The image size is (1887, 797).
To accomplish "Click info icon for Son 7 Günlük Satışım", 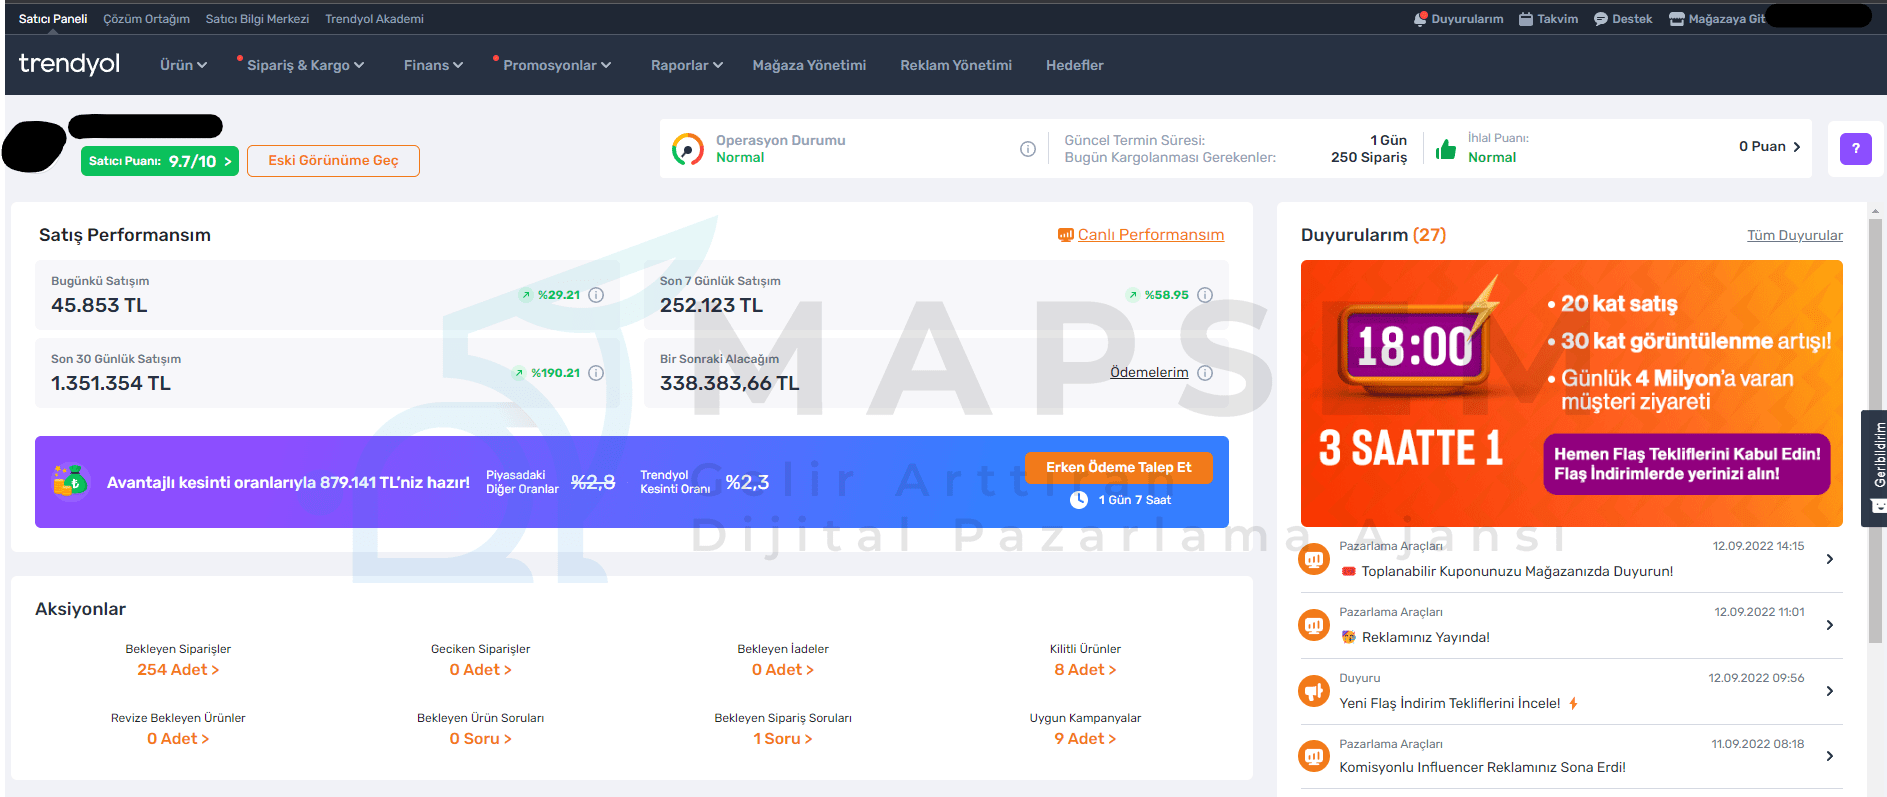I will click(1205, 295).
